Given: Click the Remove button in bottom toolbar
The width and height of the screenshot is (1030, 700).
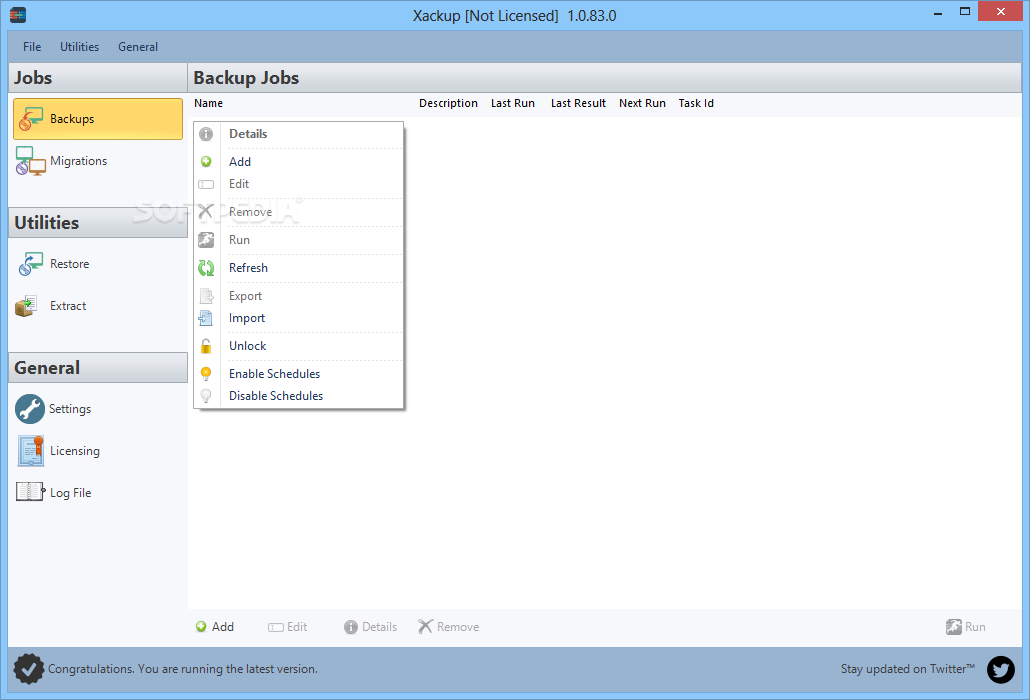Looking at the screenshot, I should [449, 627].
